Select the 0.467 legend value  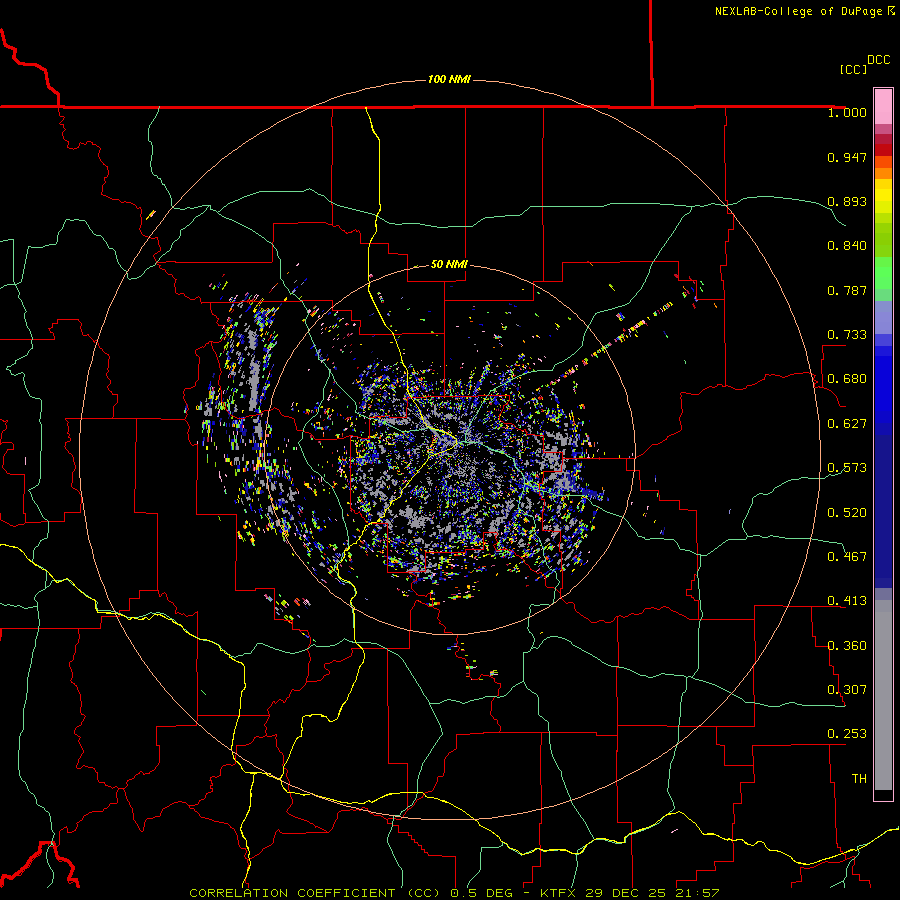(x=847, y=557)
